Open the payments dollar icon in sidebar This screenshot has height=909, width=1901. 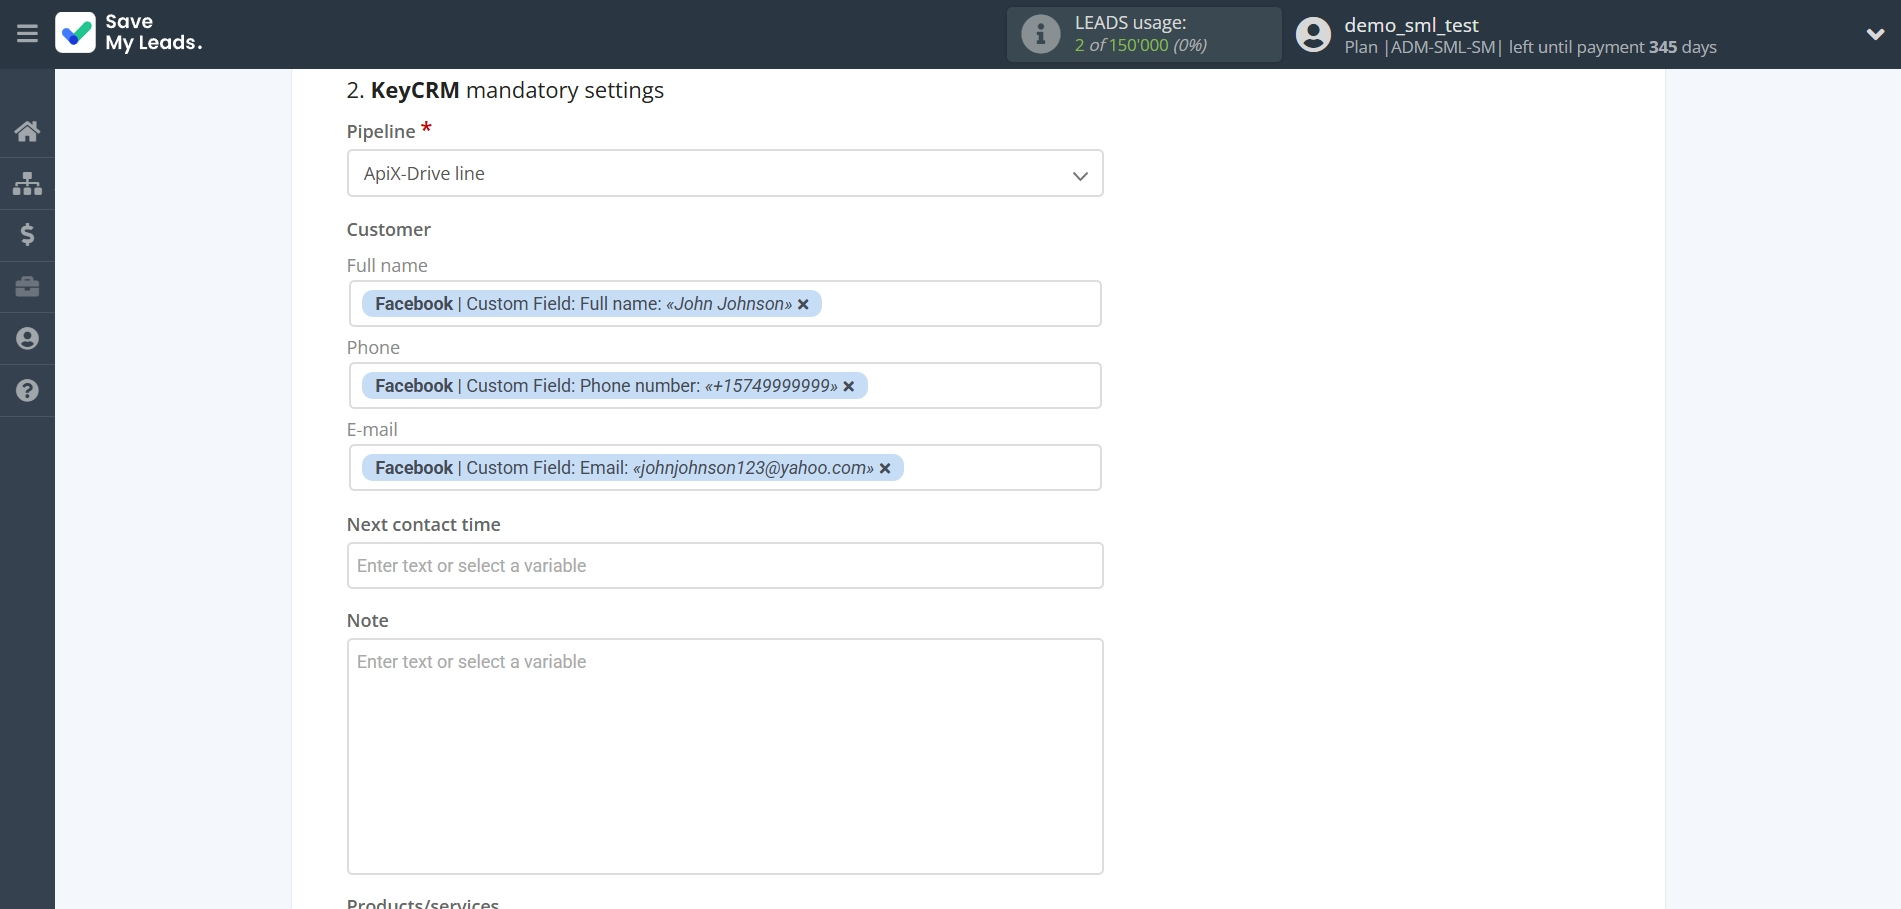point(27,235)
